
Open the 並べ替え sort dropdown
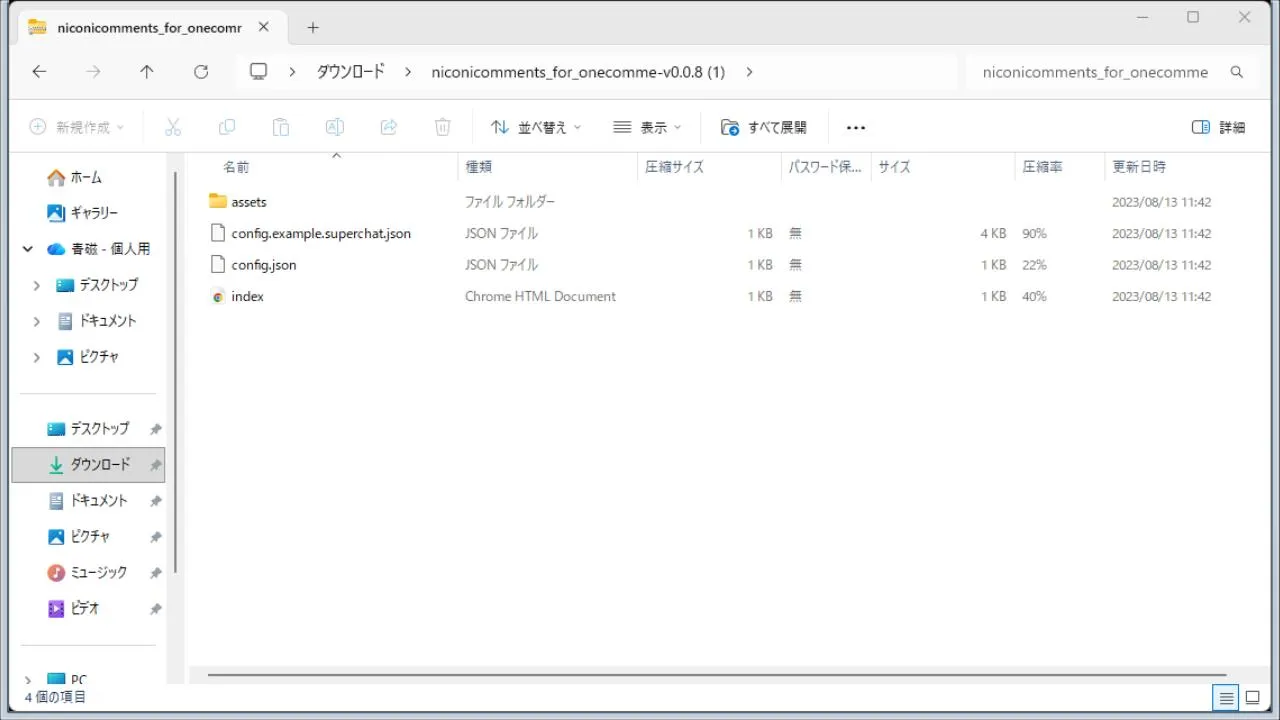[537, 127]
